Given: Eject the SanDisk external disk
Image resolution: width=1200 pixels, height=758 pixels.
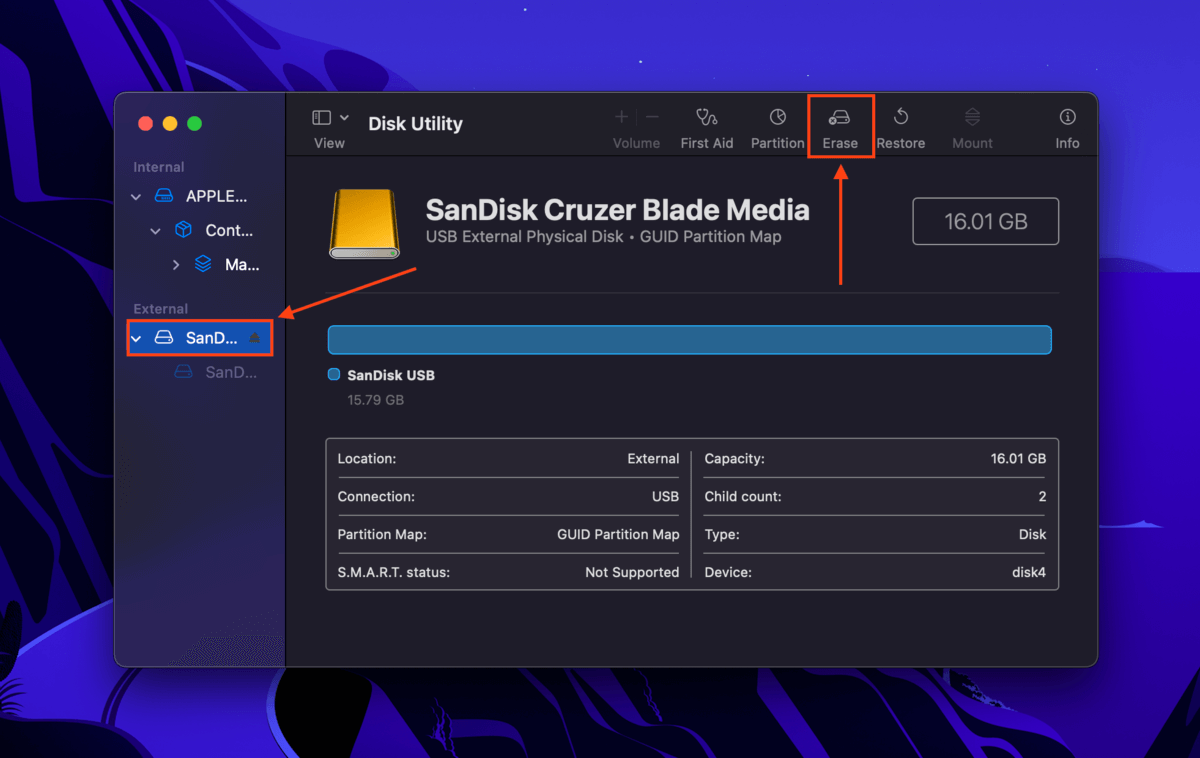Looking at the screenshot, I should point(254,338).
